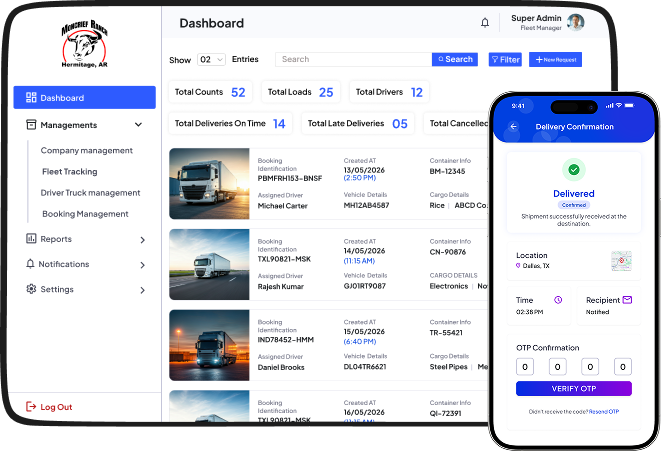Image resolution: width=662 pixels, height=451 pixels.
Task: Click the notification bell icon in header
Action: pos(485,23)
